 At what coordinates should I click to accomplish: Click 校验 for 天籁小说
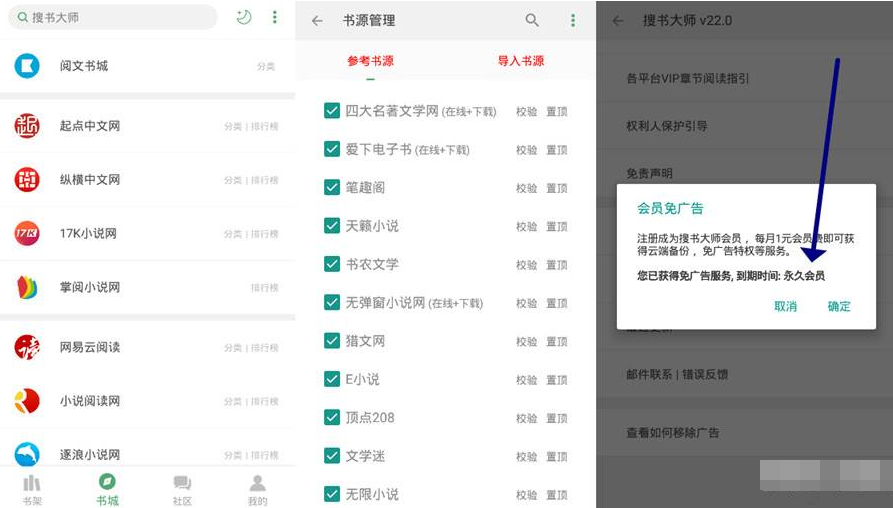point(526,227)
